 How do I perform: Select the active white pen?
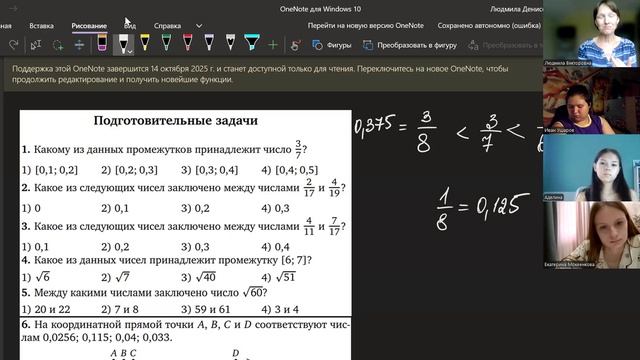[x=122, y=44]
